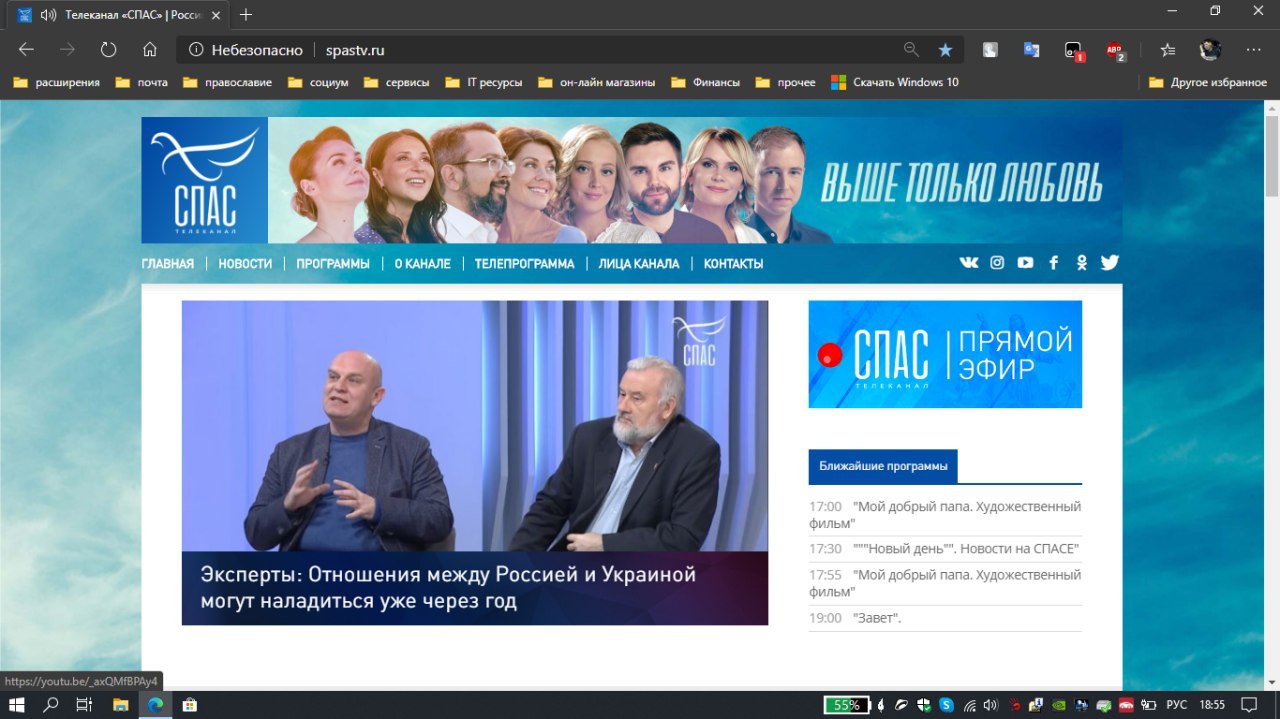Click the Skype tray icon
Screen dimensions: 1280x719
point(946,705)
